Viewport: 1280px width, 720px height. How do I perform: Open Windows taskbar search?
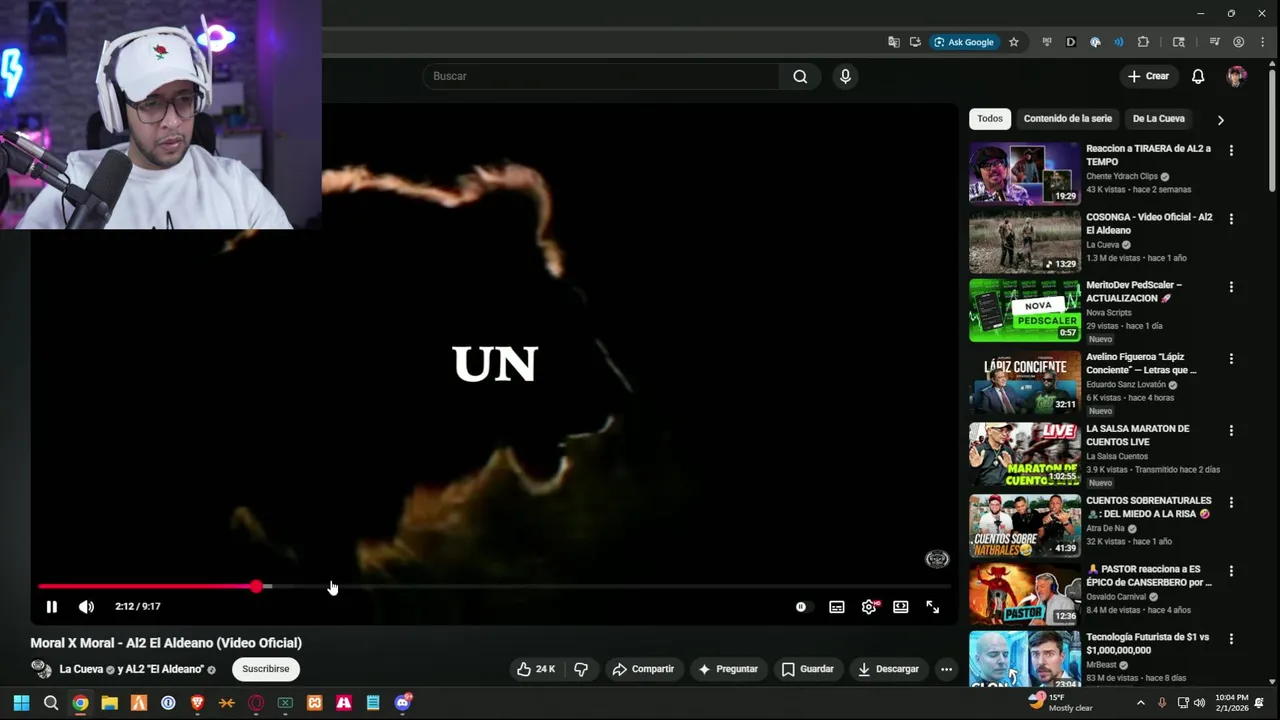pyautogui.click(x=51, y=703)
